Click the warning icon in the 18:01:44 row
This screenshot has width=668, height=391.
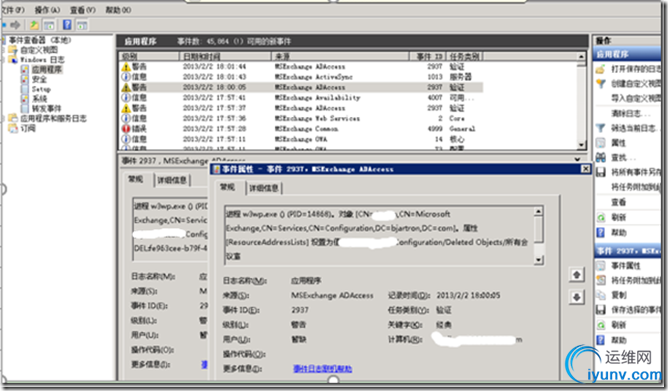(x=126, y=67)
